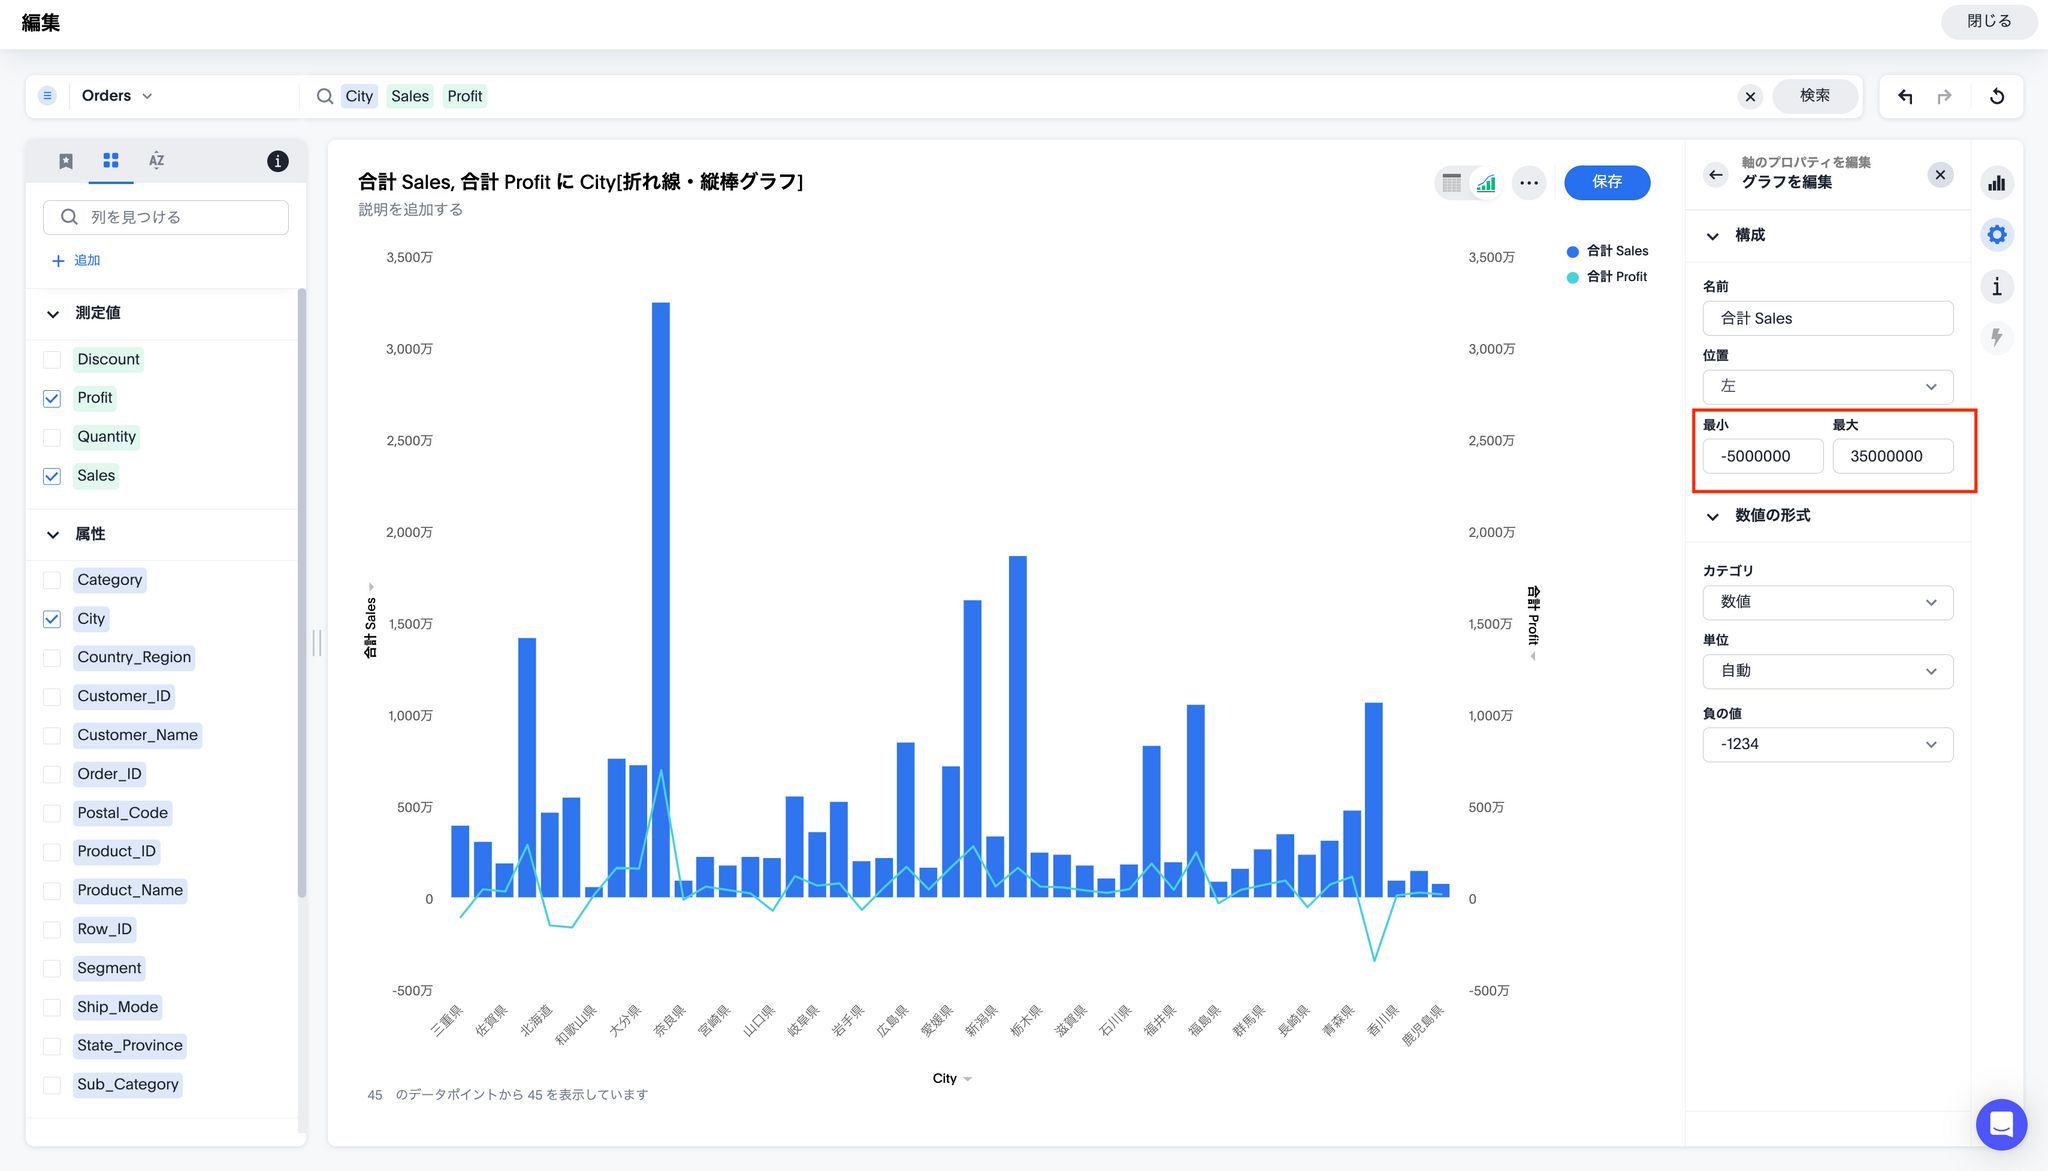Screen dimensions: 2048x1171
Task: Click the data source icon beside Orders
Action: pyautogui.click(x=47, y=96)
